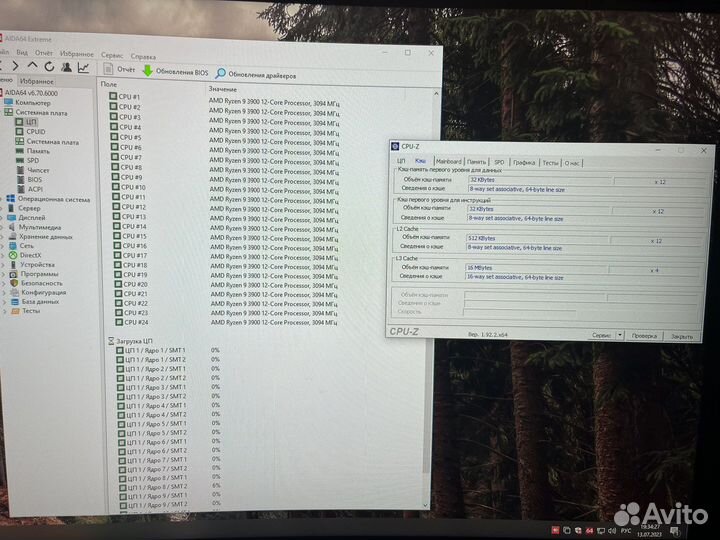
Task: Open the AIDA64 graph chart icon
Action: 83,68
